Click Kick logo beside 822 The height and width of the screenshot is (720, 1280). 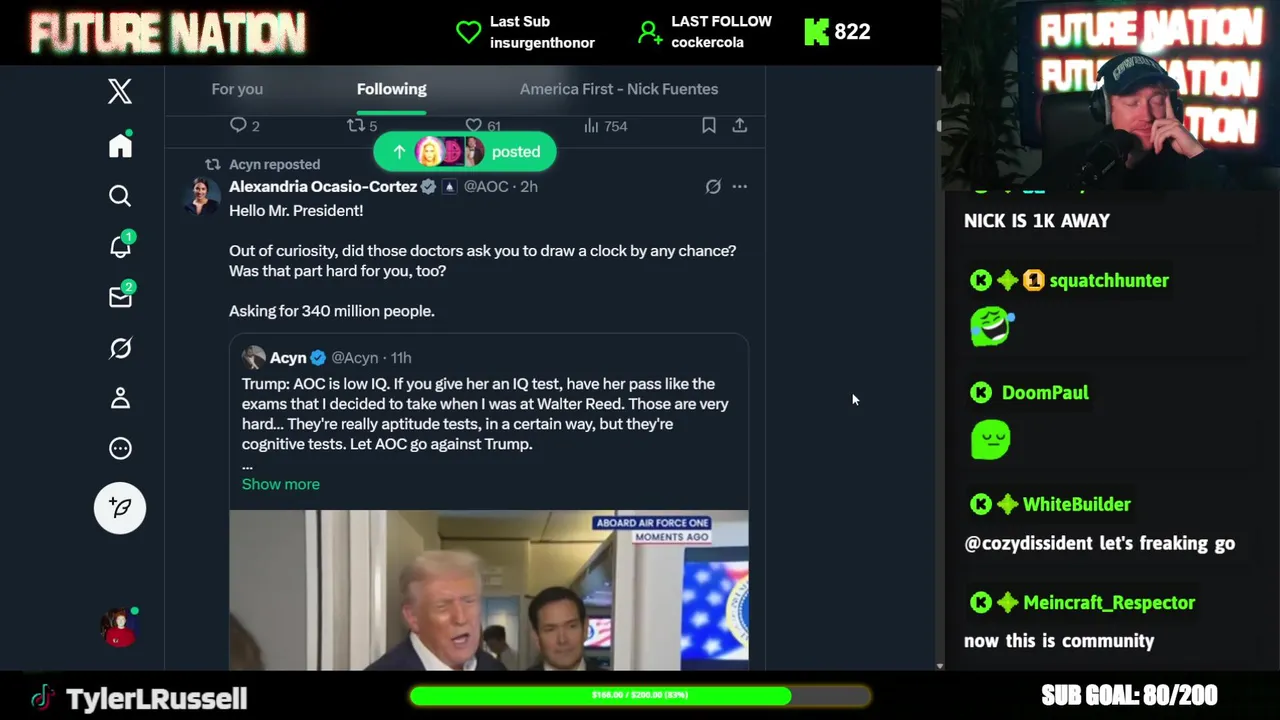tap(817, 32)
